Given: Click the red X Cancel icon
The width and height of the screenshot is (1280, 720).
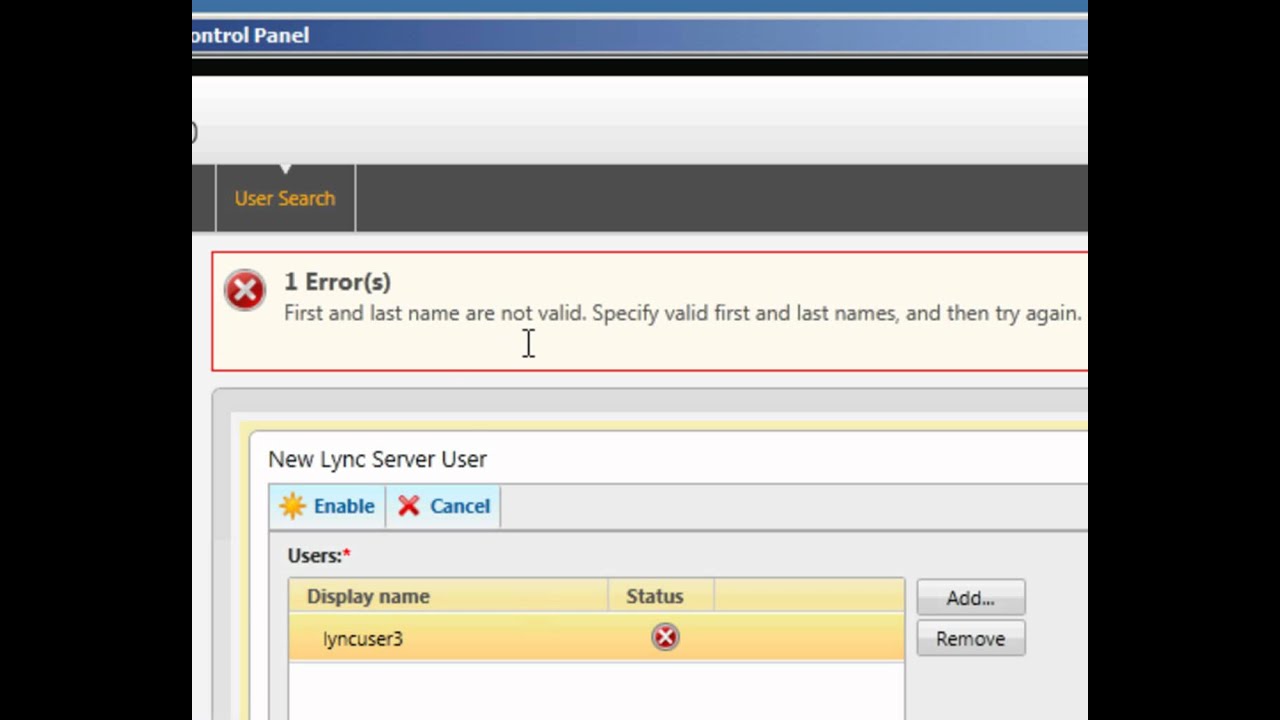Looking at the screenshot, I should (408, 506).
